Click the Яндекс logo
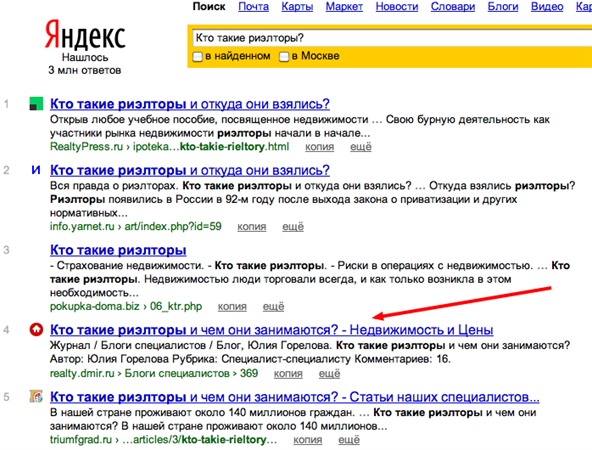 tap(85, 35)
